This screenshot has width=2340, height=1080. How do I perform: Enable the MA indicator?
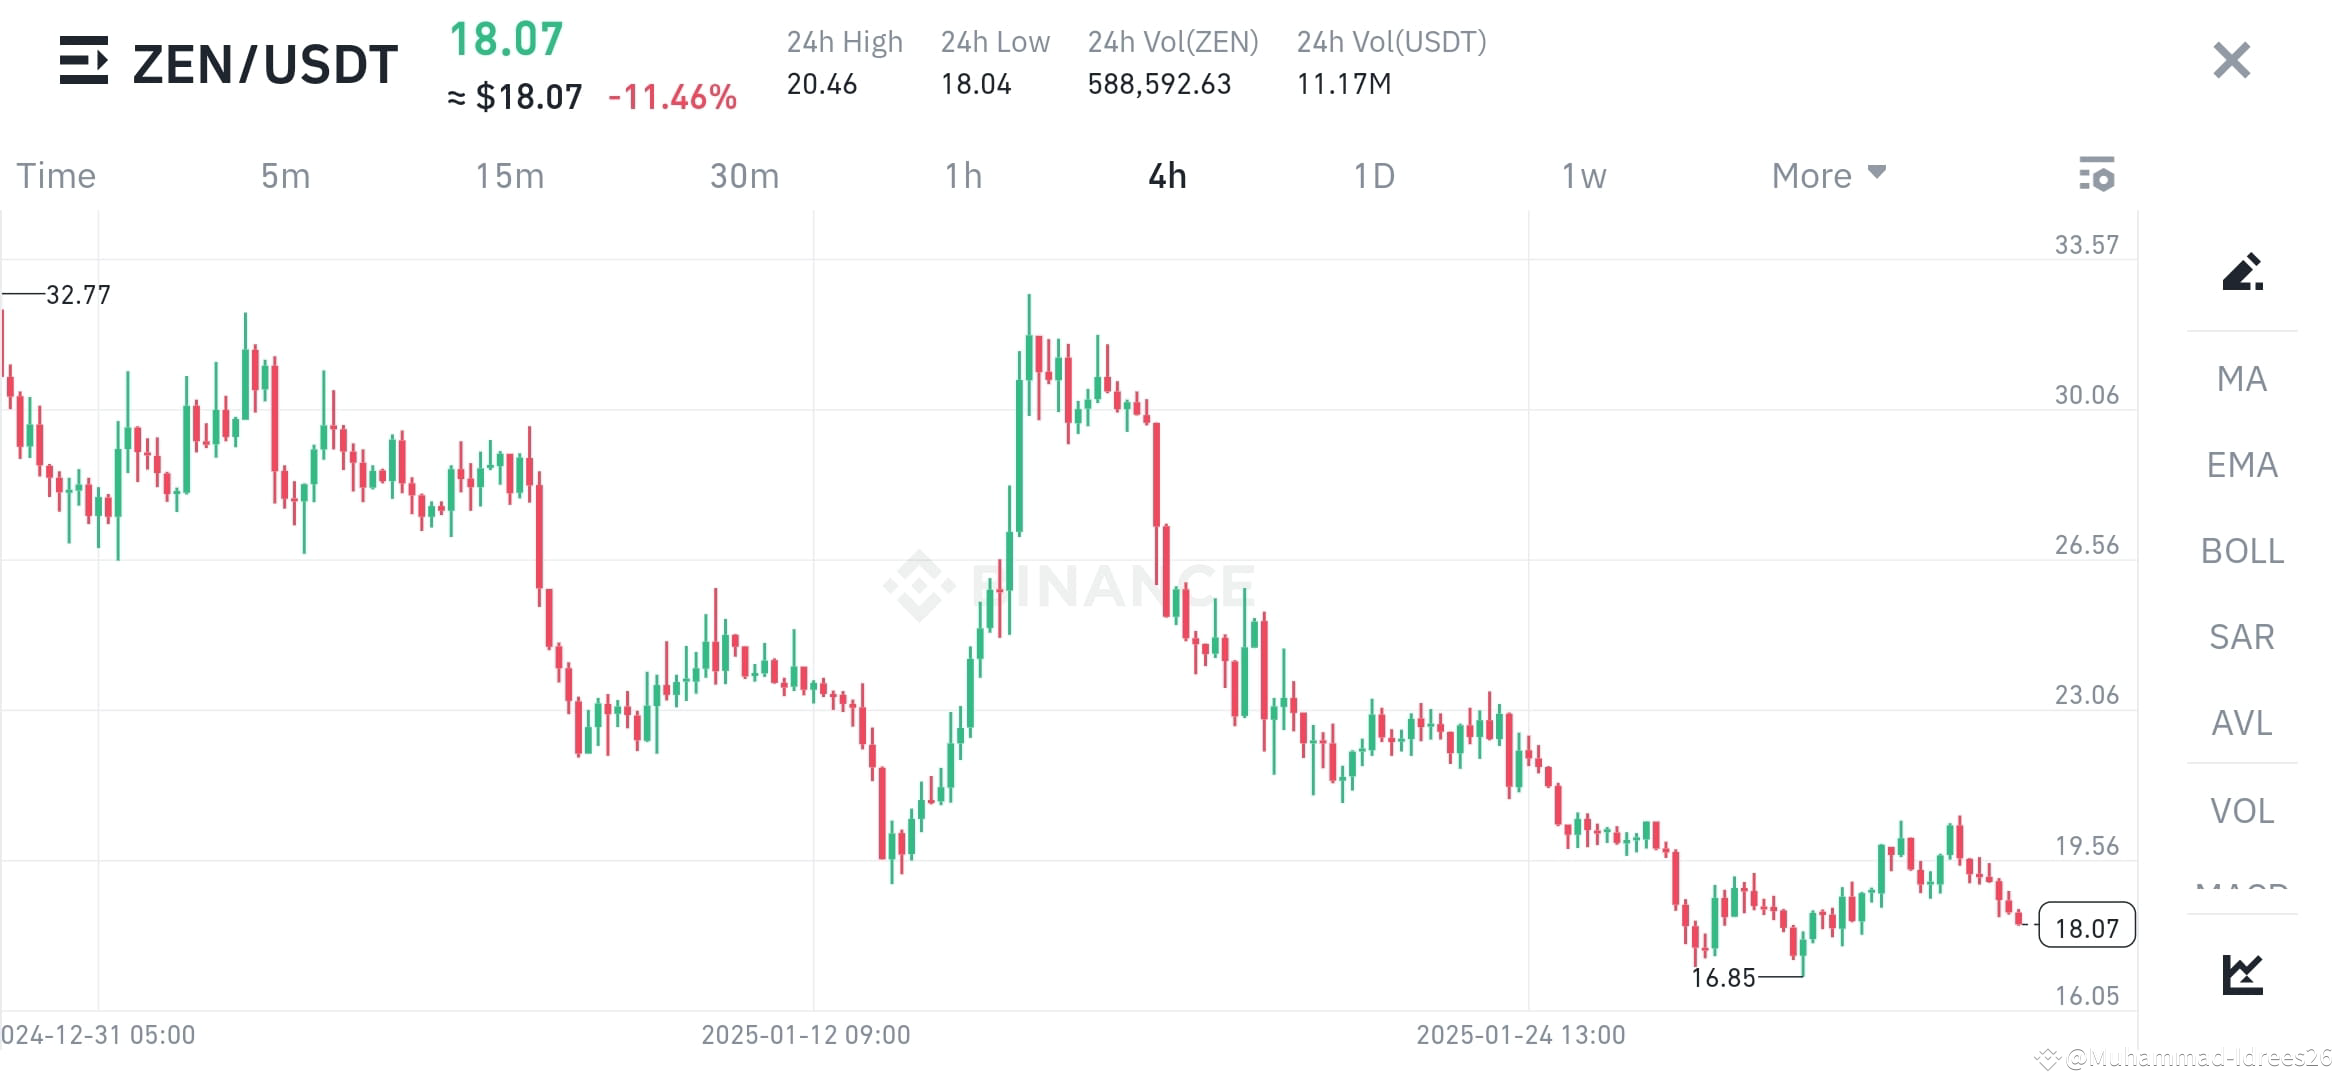pyautogui.click(x=2242, y=379)
